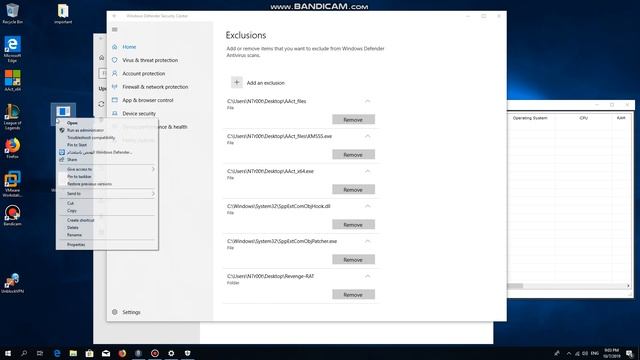Choose Share in the context menu
Image resolution: width=640 pixels, height=360 pixels.
tap(107, 160)
